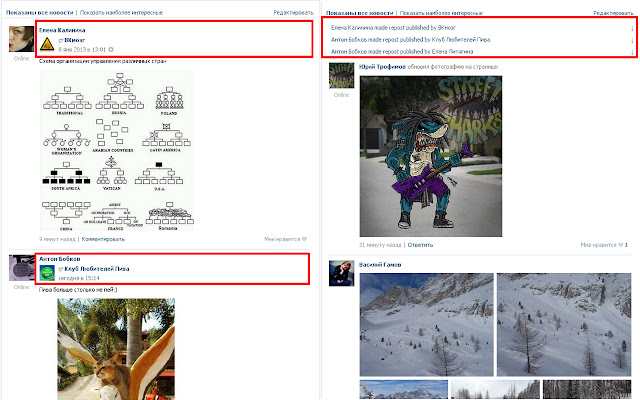
Task: Select Показать наиболее интересные above Елена Калинина's post
Action: coord(121,13)
